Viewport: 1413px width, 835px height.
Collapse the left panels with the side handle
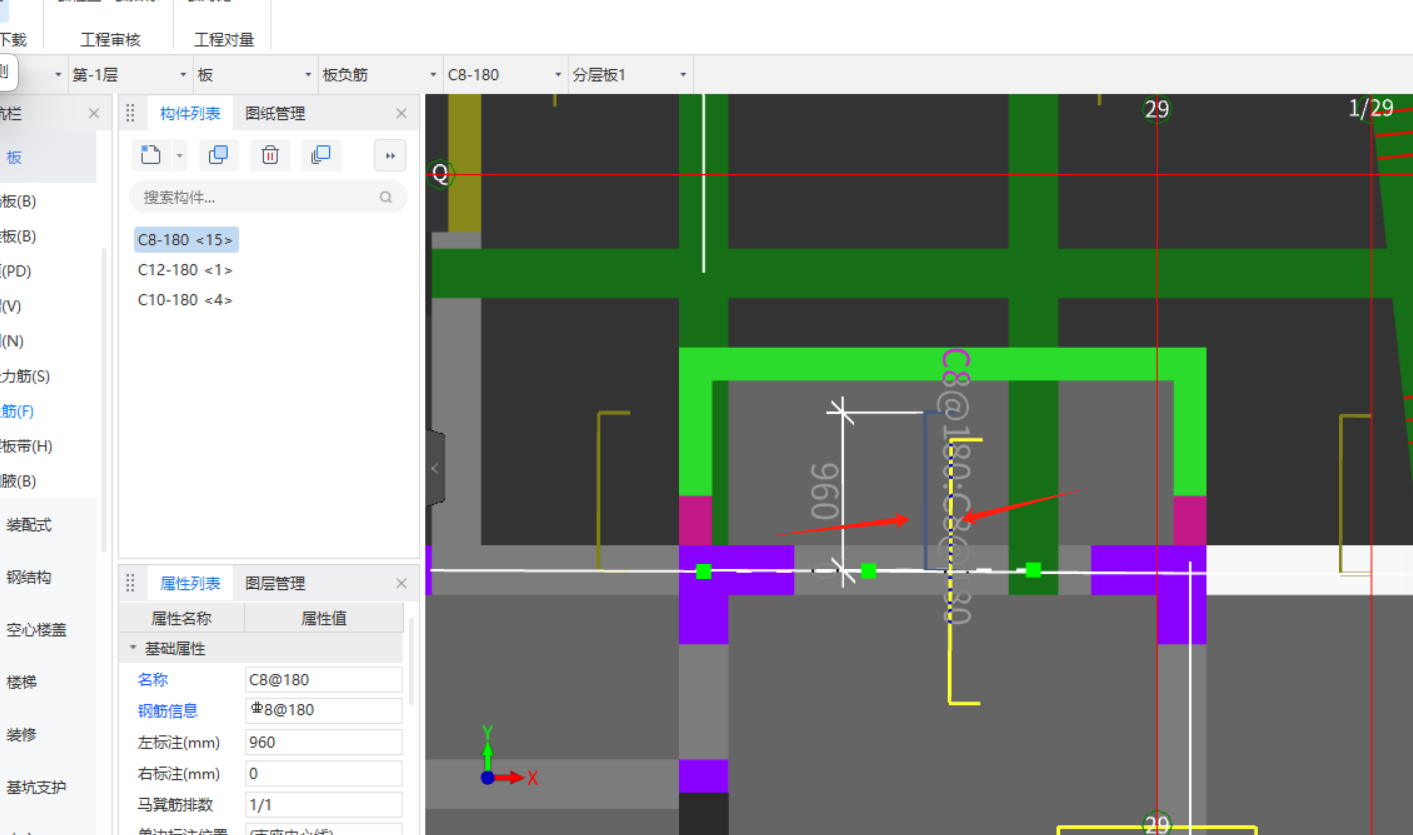(434, 468)
